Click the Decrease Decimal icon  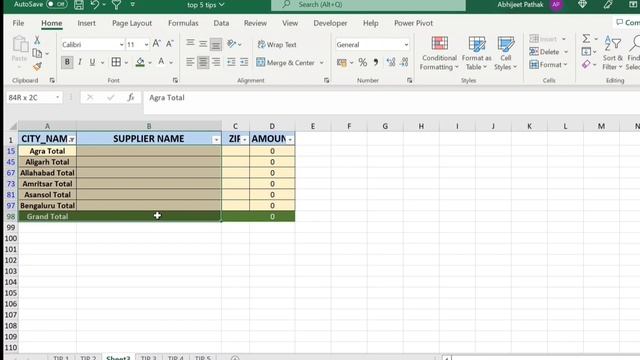coord(404,62)
